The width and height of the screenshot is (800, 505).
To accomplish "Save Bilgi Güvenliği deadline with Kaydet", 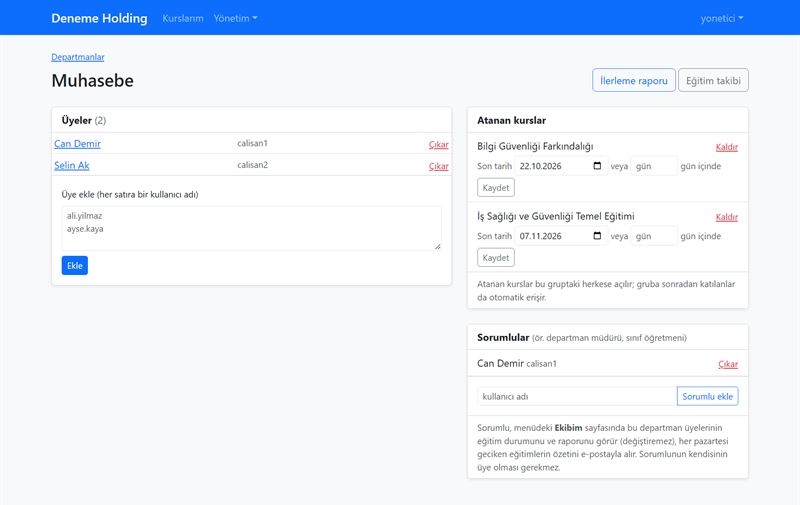I will [x=496, y=187].
